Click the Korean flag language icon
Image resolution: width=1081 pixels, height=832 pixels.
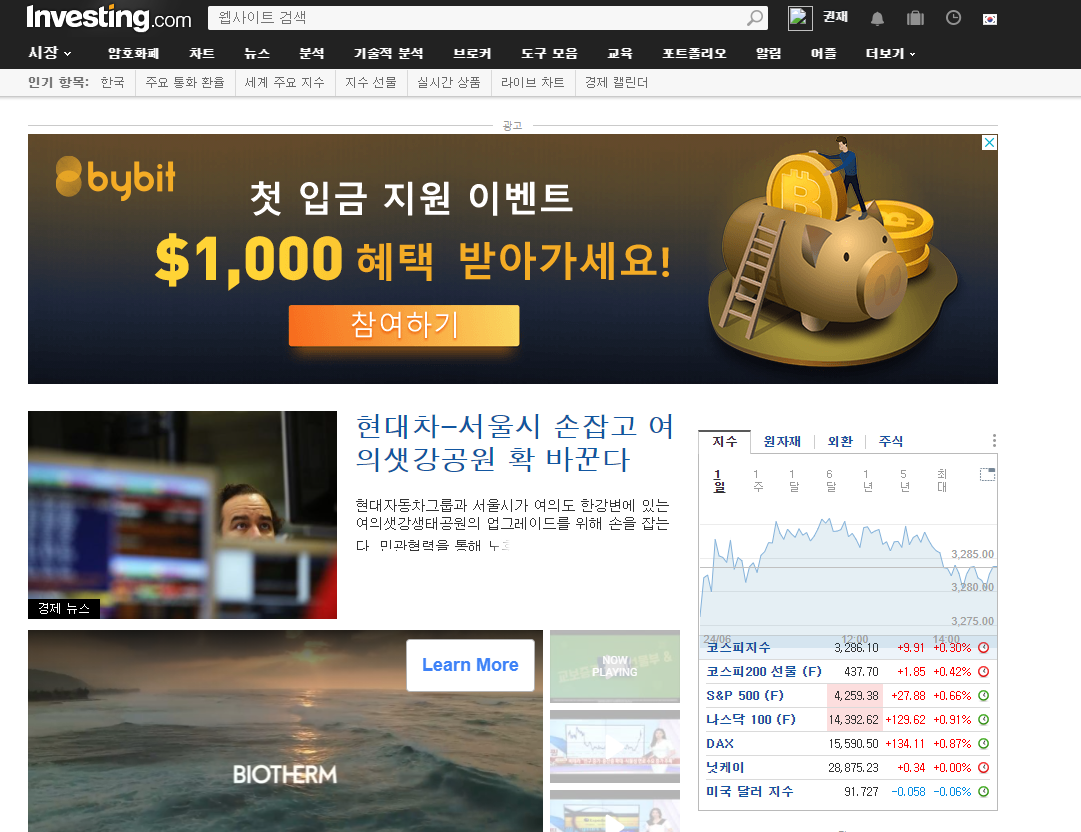989,19
